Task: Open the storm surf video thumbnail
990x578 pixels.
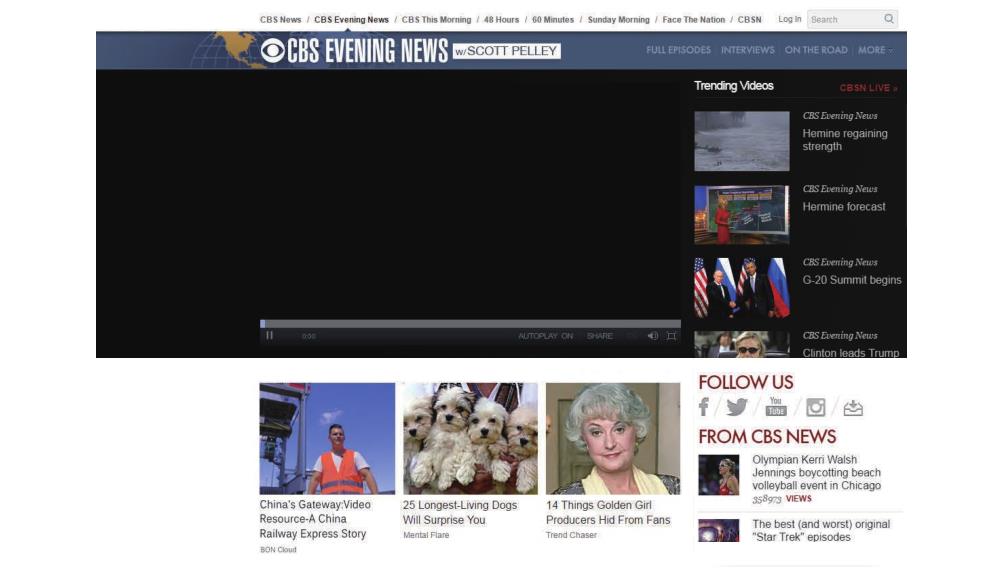Action: (742, 141)
